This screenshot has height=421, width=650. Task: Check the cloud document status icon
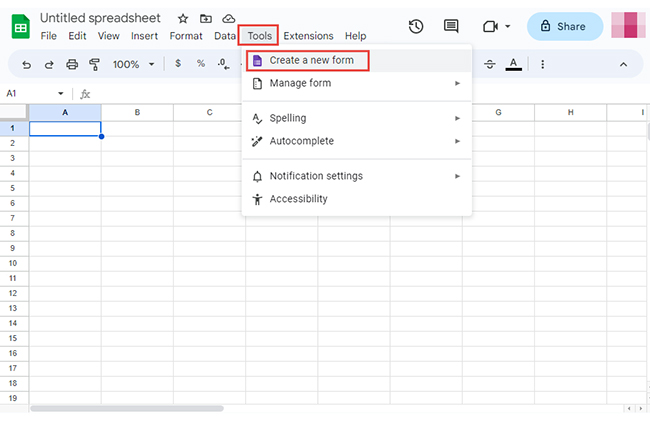(228, 19)
